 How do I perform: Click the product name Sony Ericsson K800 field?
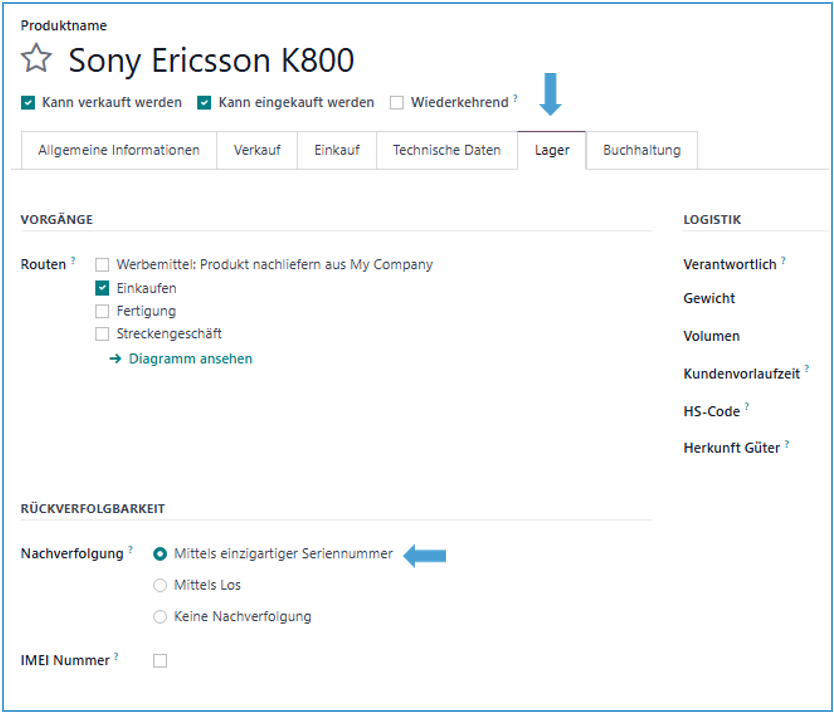(x=211, y=61)
